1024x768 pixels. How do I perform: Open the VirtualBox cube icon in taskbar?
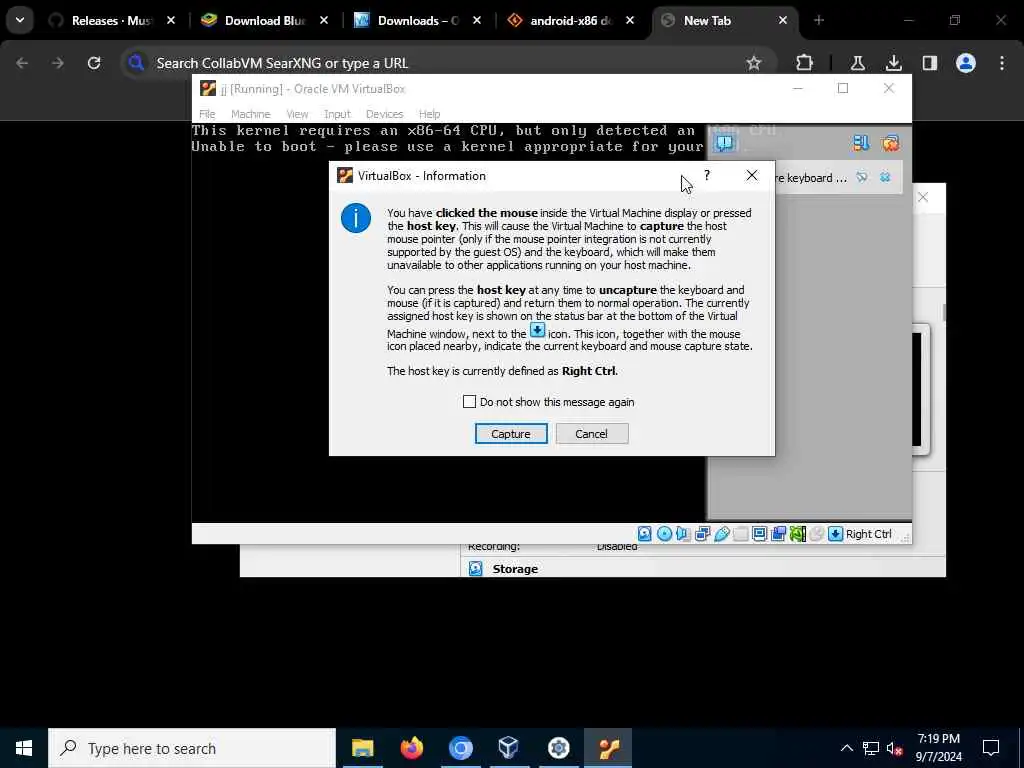(x=508, y=748)
